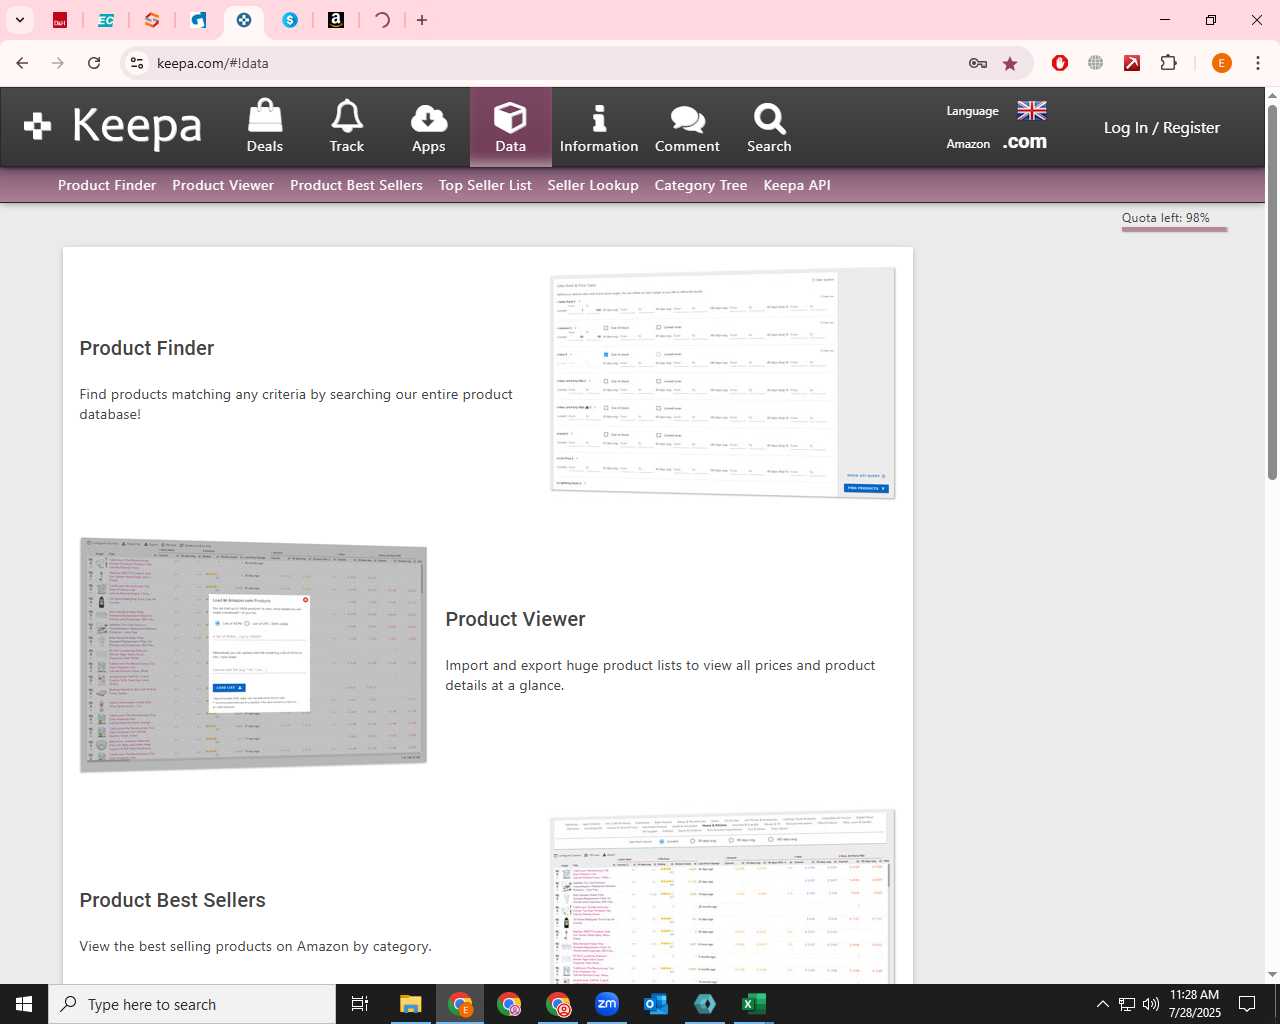The image size is (1280, 1024).
Task: Open the Windows Start menu
Action: 24,1004
